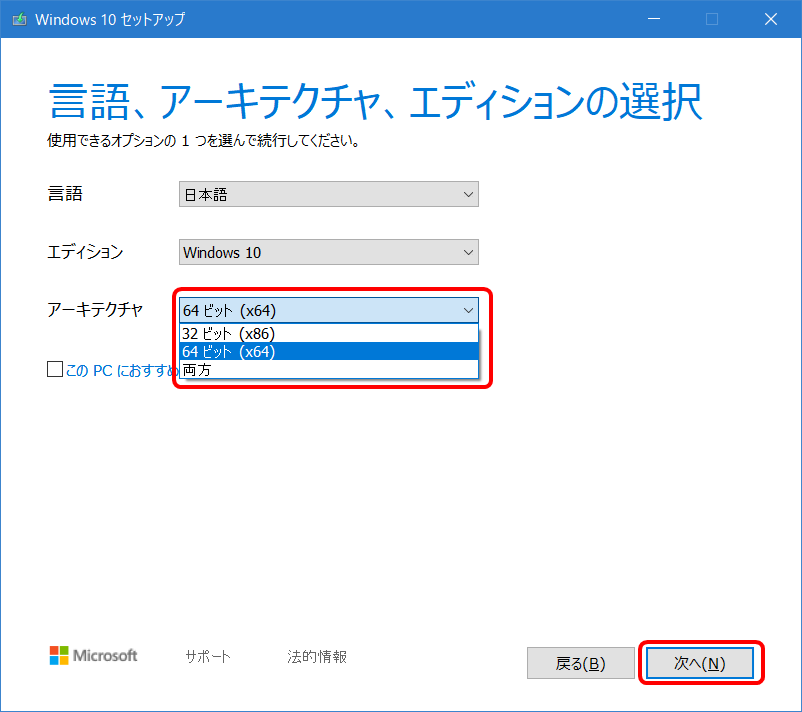Click the instruction text 使用できるオプションの 1 つを選んで続行してください
This screenshot has height=712, width=802.
pos(203,140)
